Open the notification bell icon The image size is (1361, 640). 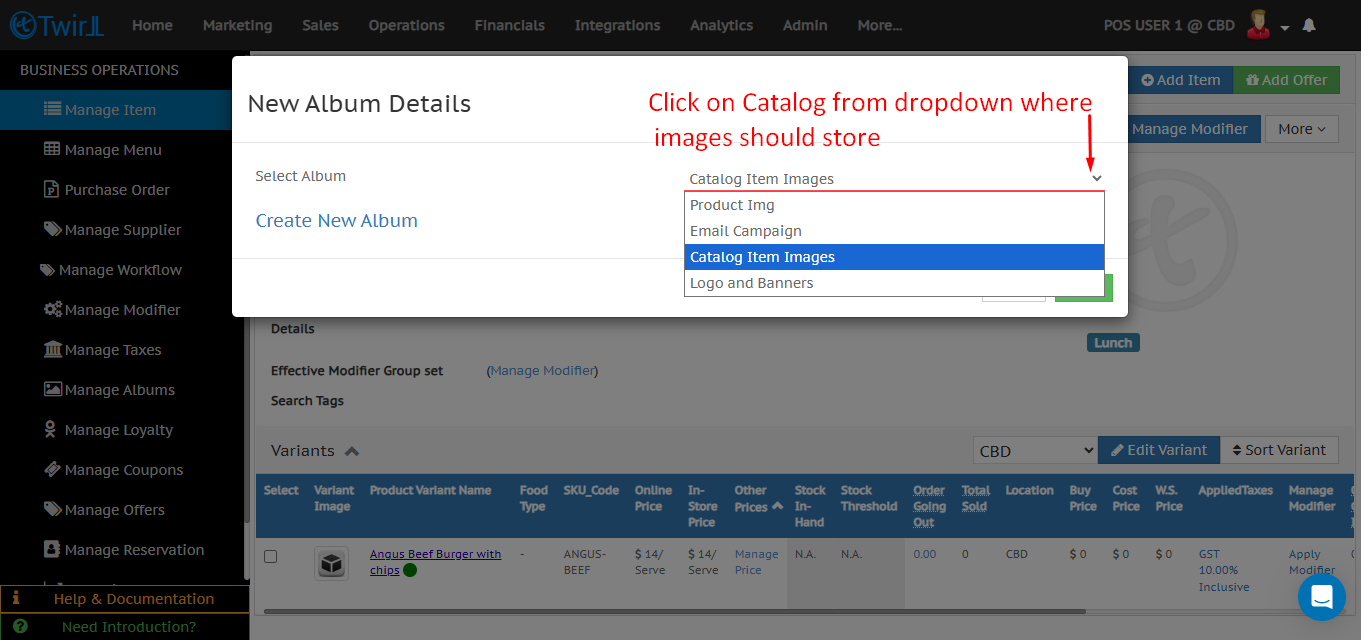[1309, 24]
